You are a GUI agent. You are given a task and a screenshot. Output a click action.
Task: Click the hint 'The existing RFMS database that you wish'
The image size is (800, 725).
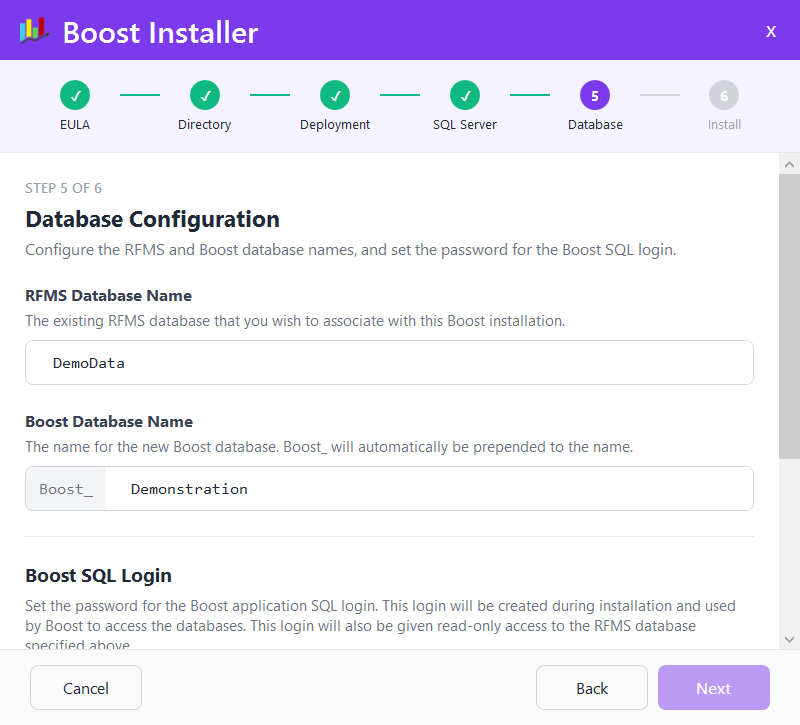[295, 321]
